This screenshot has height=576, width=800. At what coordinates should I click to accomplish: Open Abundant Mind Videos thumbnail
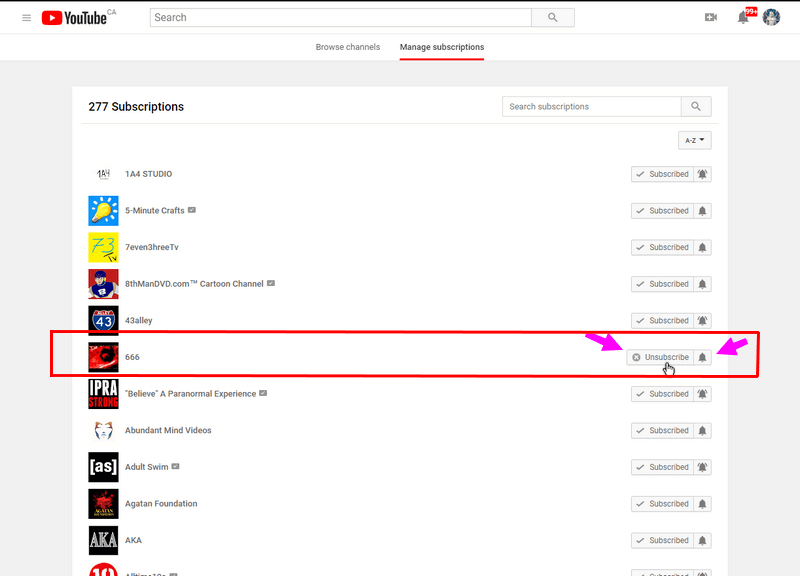coord(104,431)
